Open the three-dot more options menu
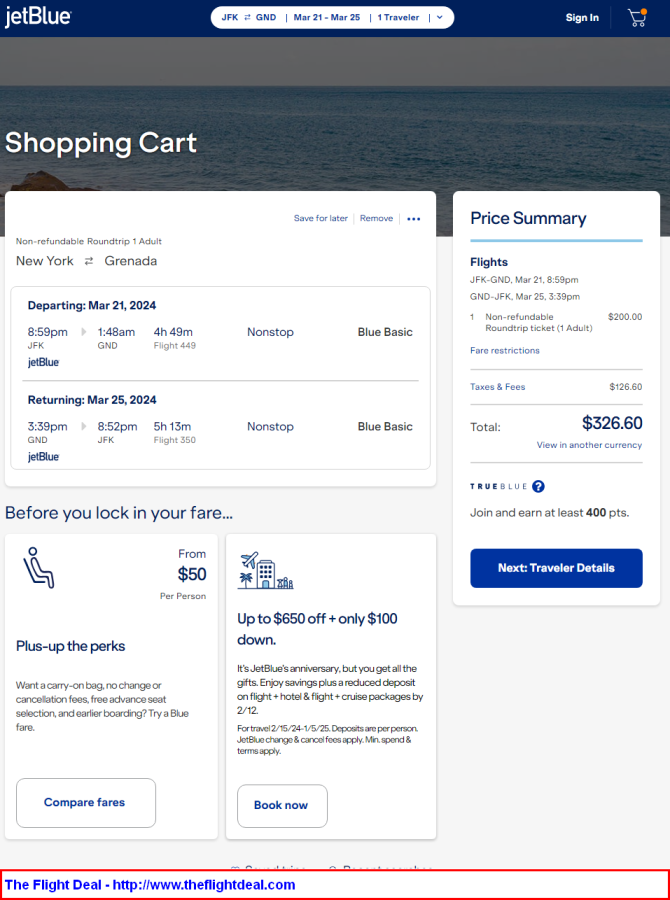Viewport: 670px width, 900px height. click(414, 219)
